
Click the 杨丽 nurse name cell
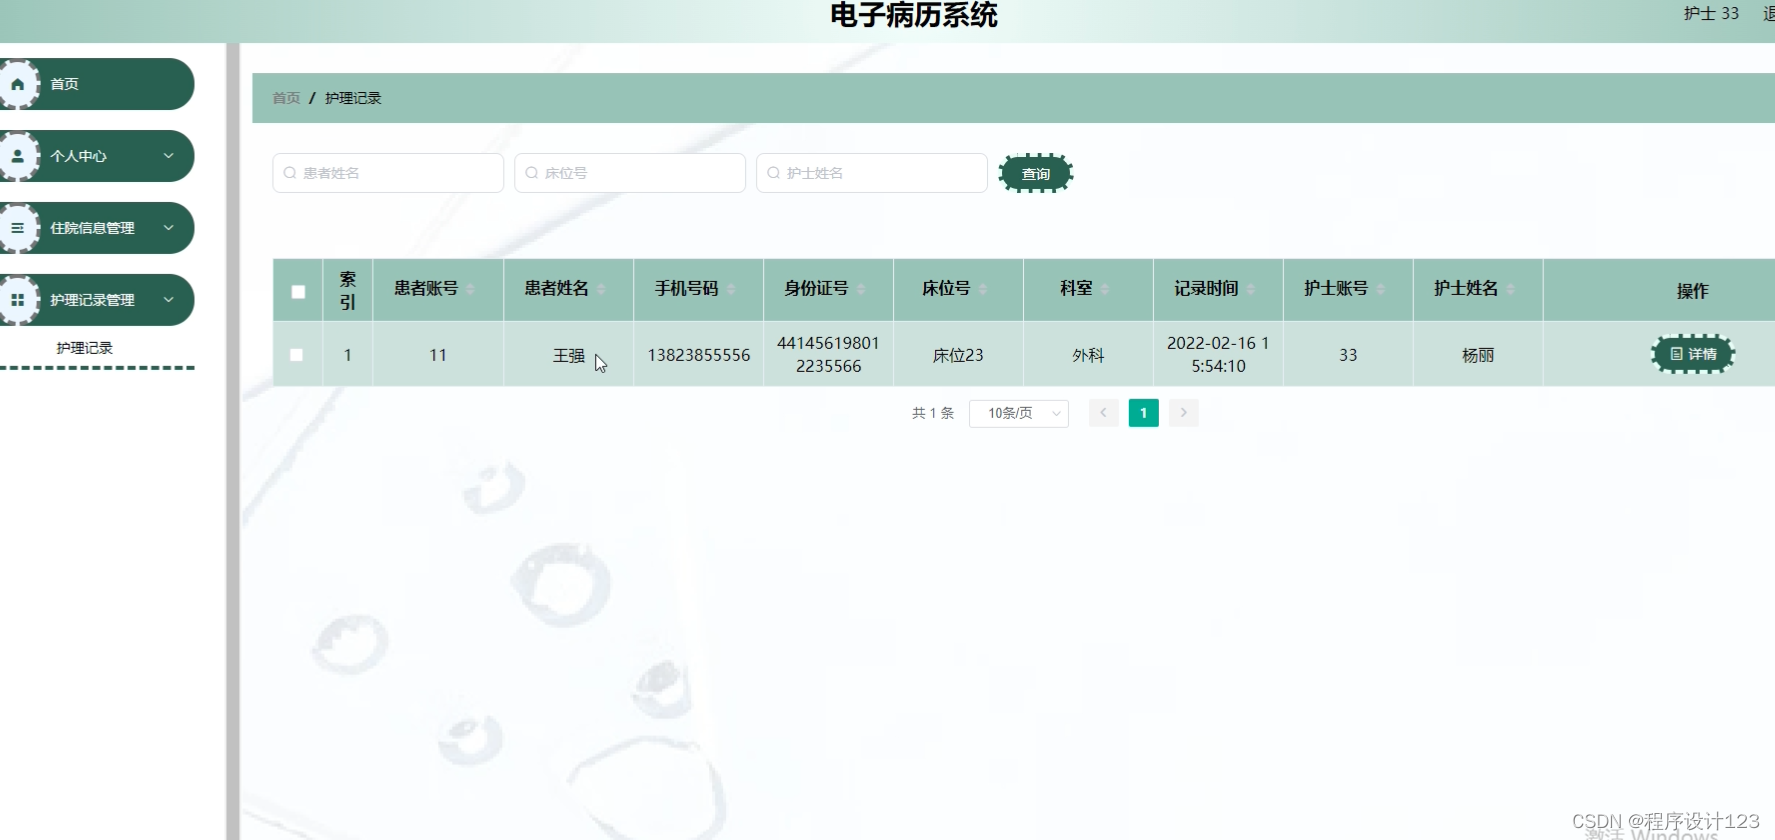coord(1478,355)
